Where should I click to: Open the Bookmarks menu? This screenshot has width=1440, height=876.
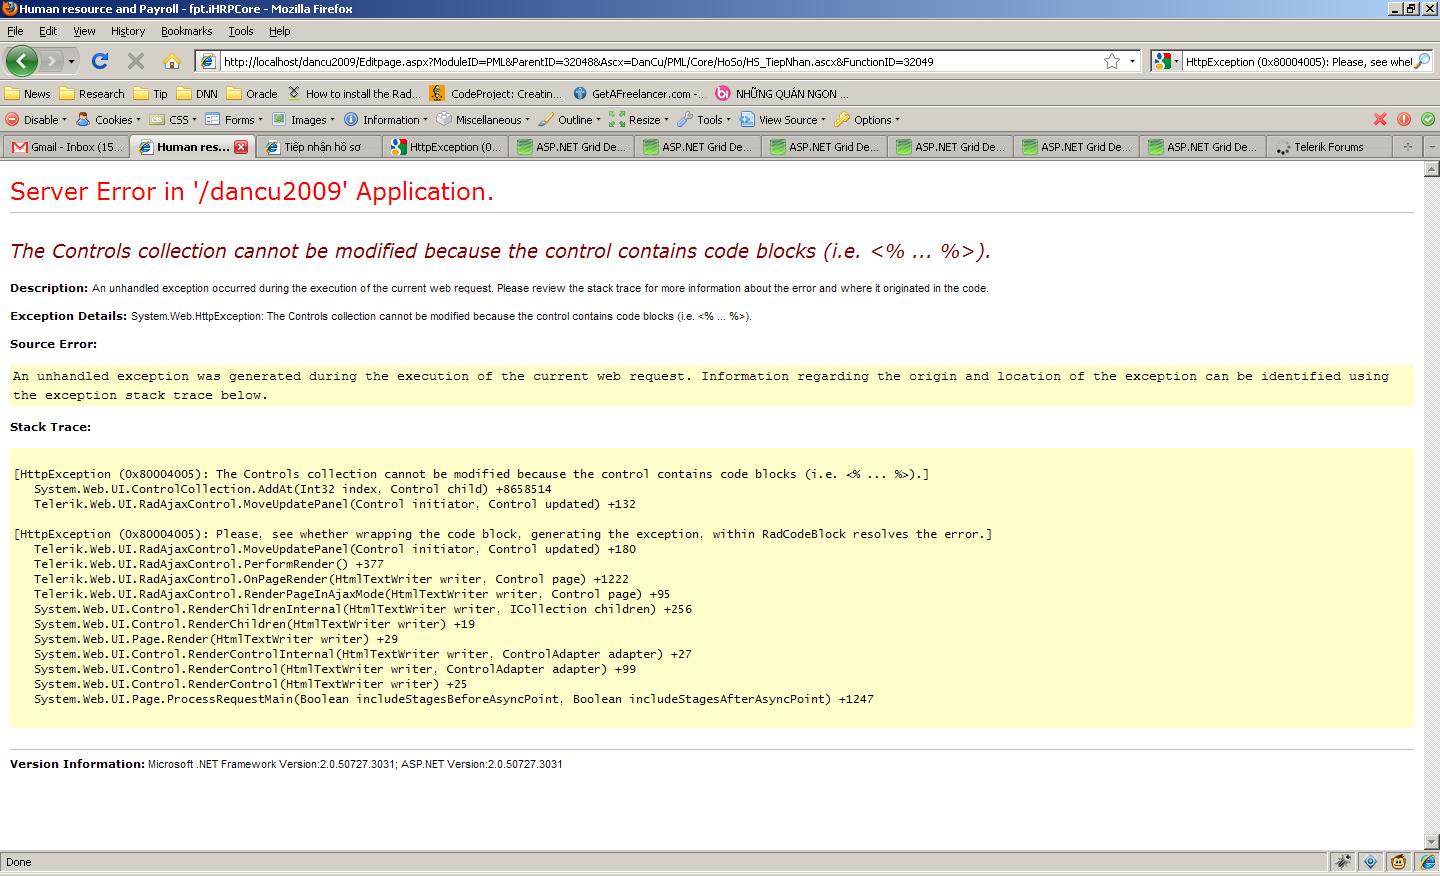(187, 31)
